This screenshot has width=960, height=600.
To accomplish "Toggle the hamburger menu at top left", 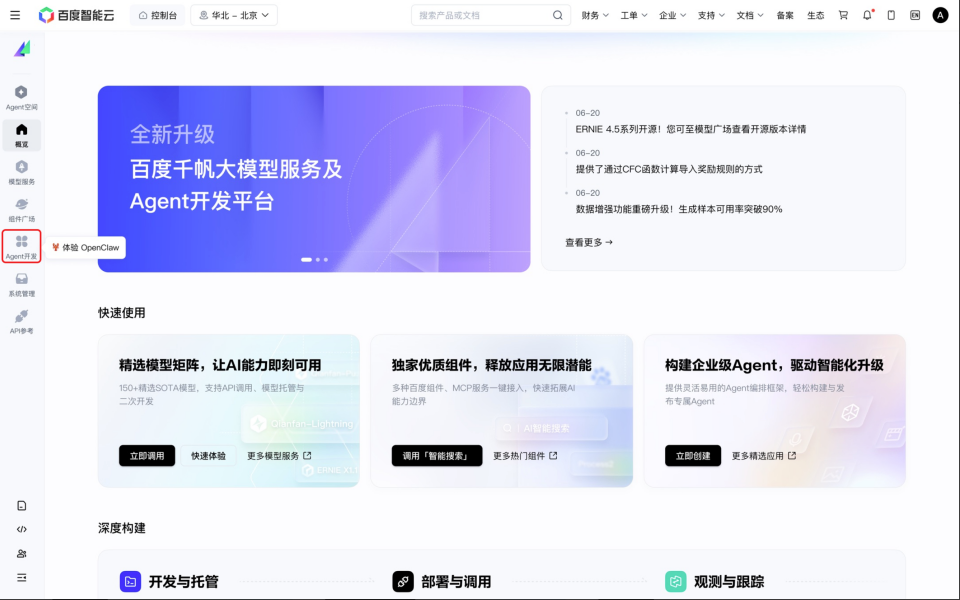I will point(15,15).
